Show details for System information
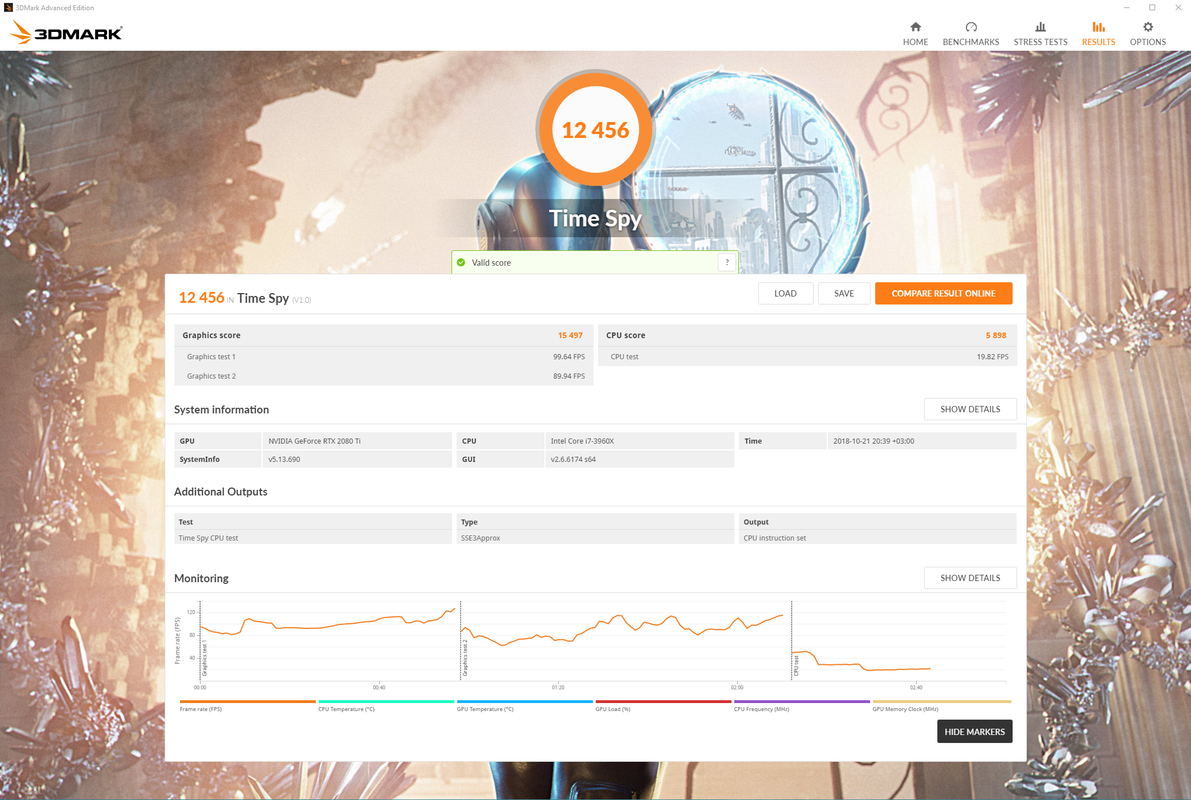The height and width of the screenshot is (800, 1191). (x=970, y=409)
